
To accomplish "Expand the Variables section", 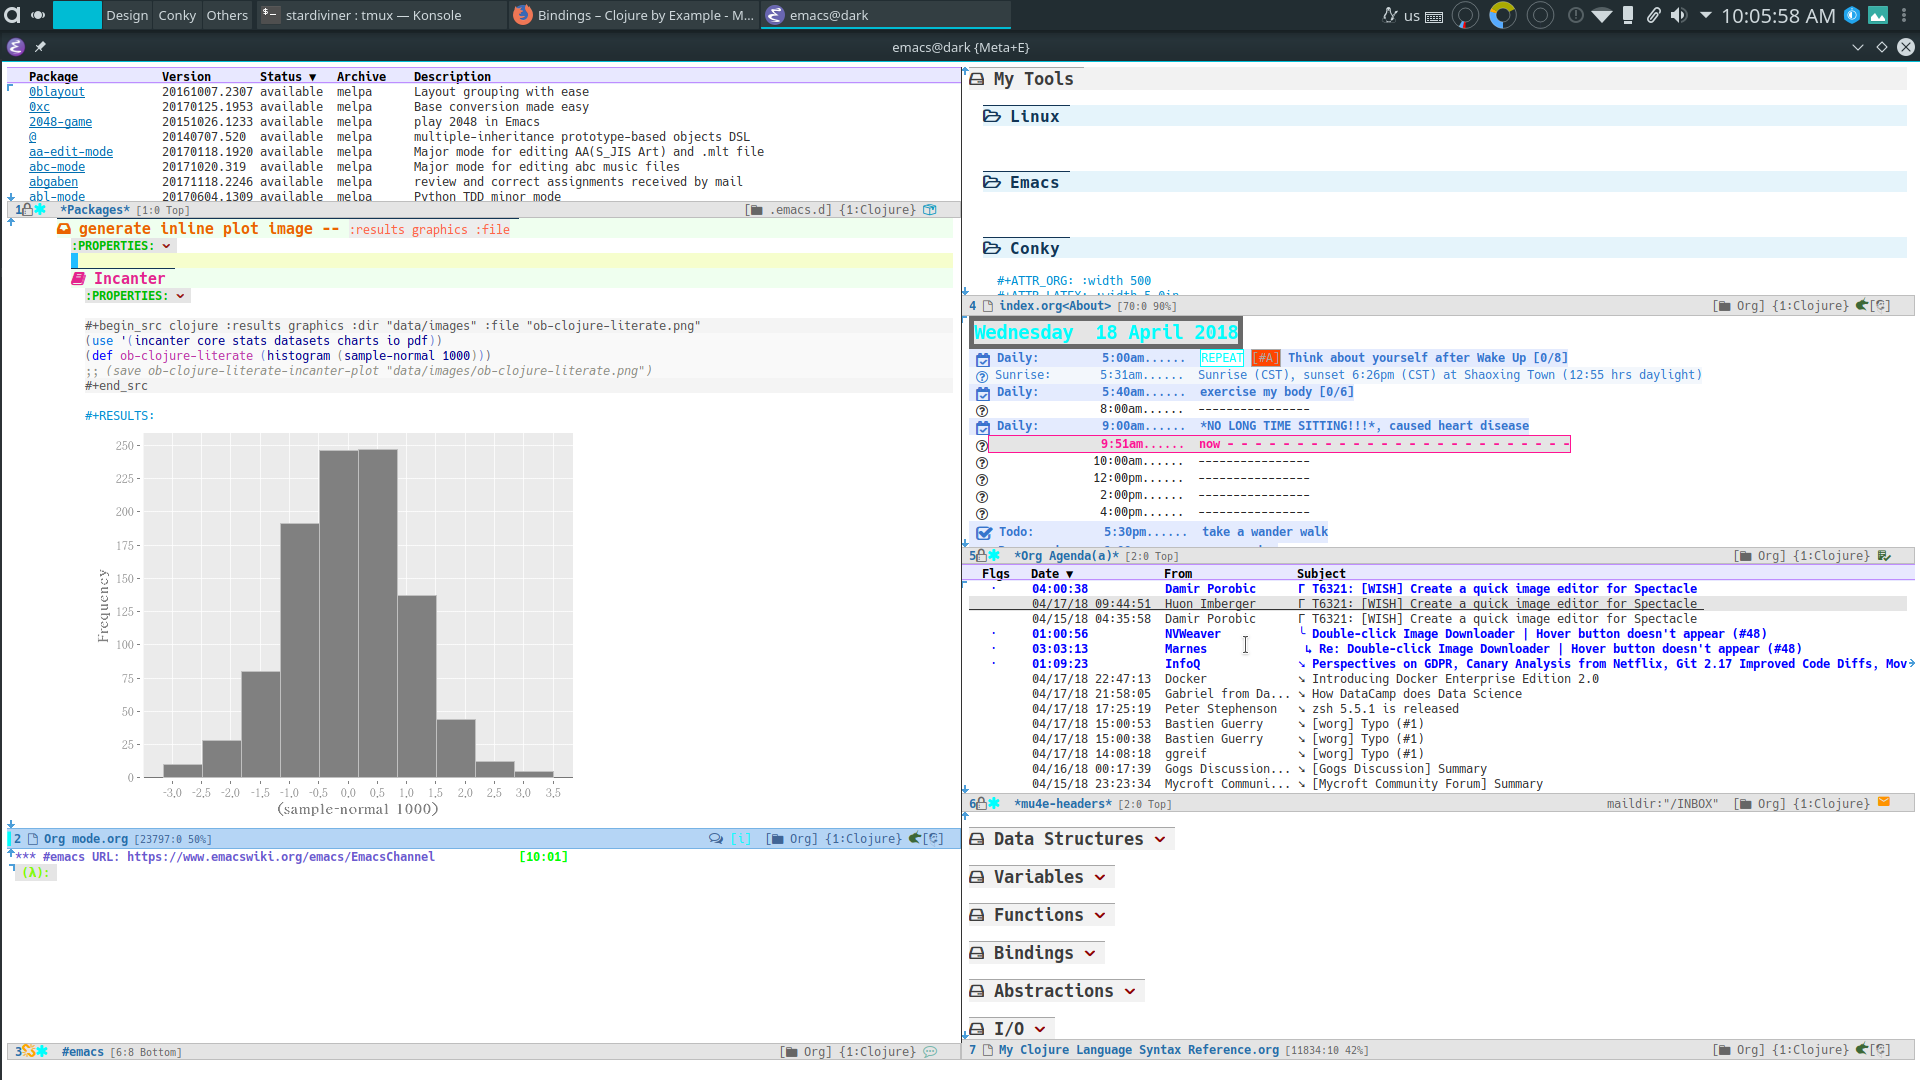I will 1100,877.
